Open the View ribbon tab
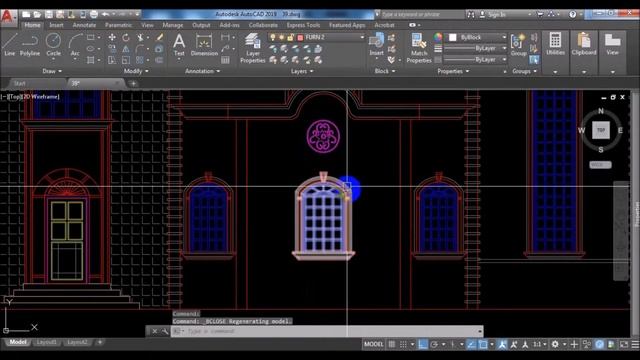This screenshot has width=640, height=360. tap(147, 25)
